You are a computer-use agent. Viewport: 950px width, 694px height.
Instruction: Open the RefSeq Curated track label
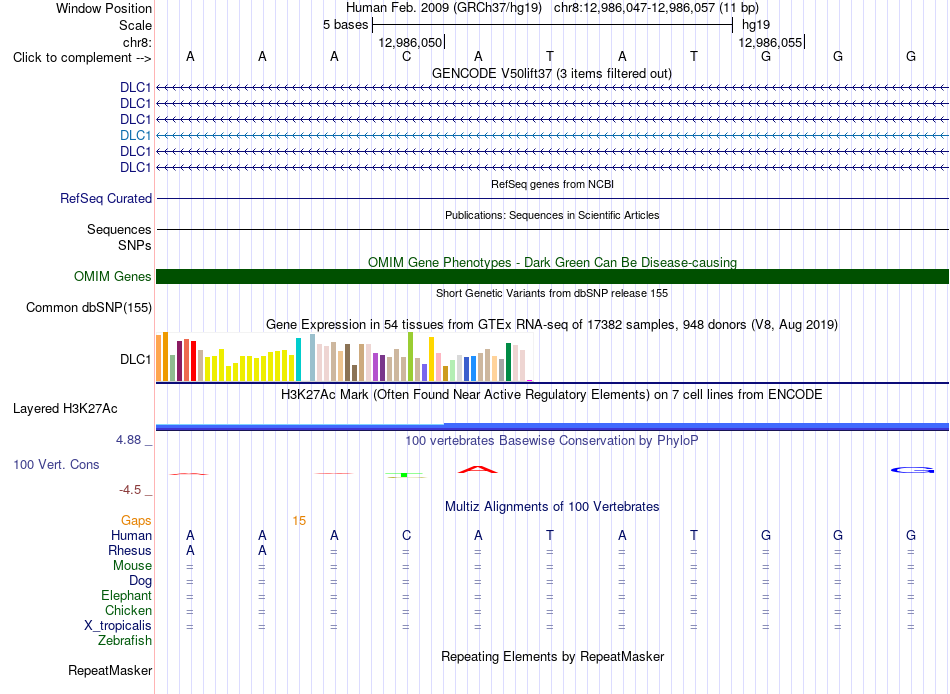tap(106, 198)
